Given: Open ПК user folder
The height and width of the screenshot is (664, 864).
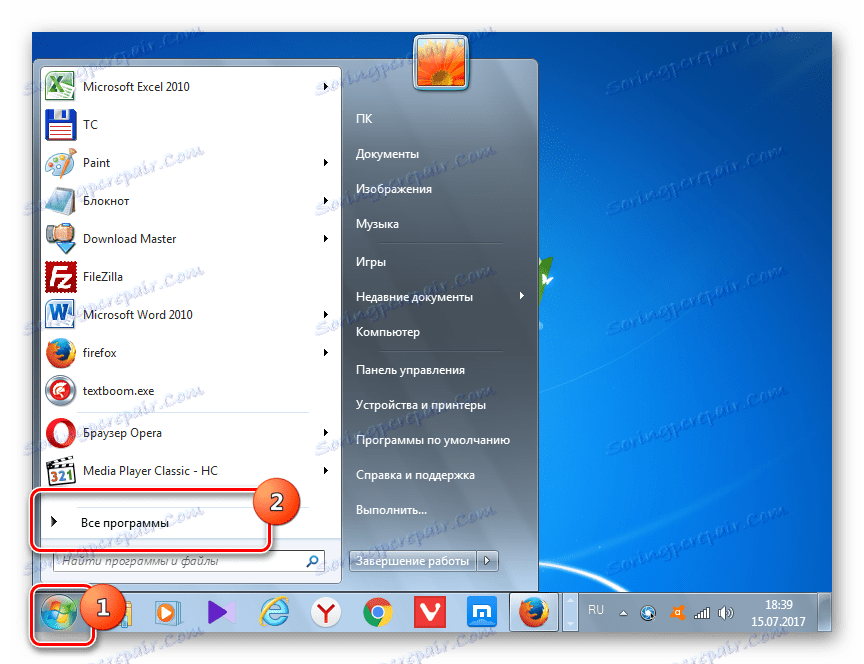Looking at the screenshot, I should 364,118.
